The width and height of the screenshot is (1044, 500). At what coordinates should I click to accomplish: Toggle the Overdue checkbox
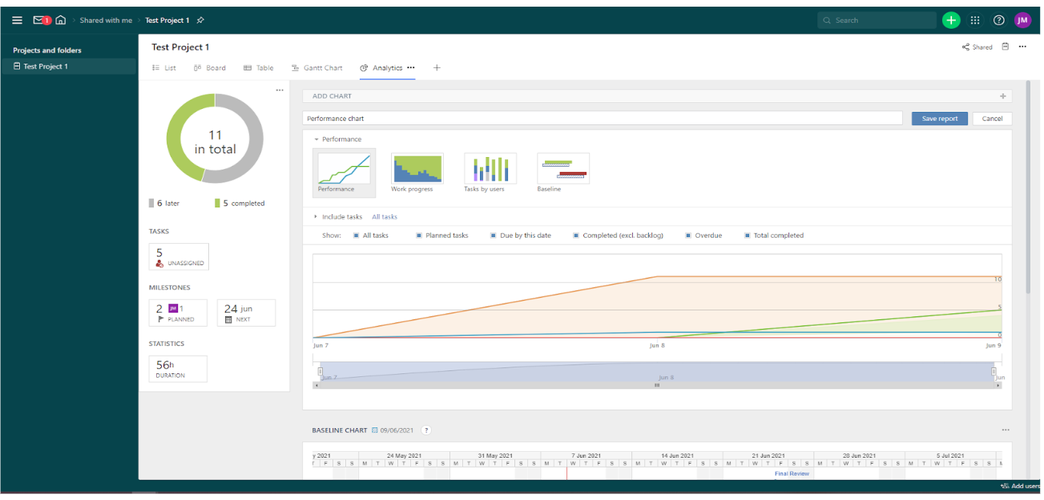pos(687,236)
